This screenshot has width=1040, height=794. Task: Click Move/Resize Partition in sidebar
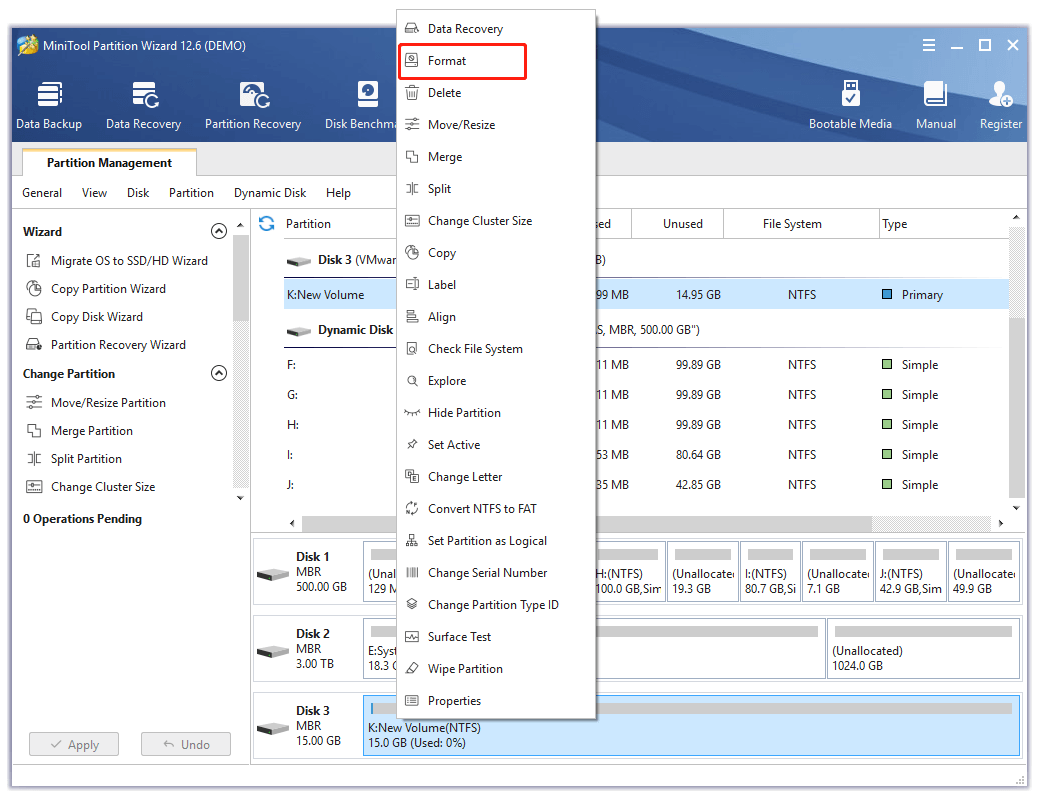(96, 403)
